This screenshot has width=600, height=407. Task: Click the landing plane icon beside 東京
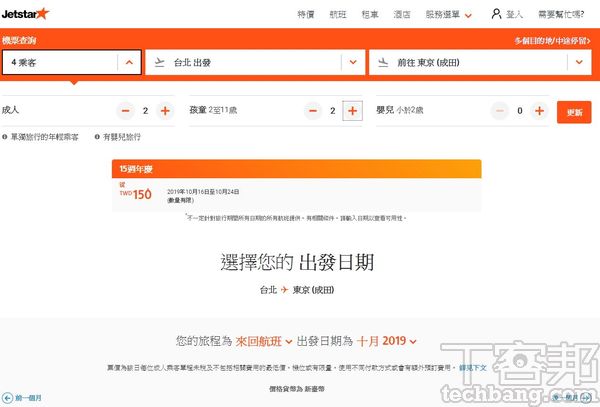383,62
